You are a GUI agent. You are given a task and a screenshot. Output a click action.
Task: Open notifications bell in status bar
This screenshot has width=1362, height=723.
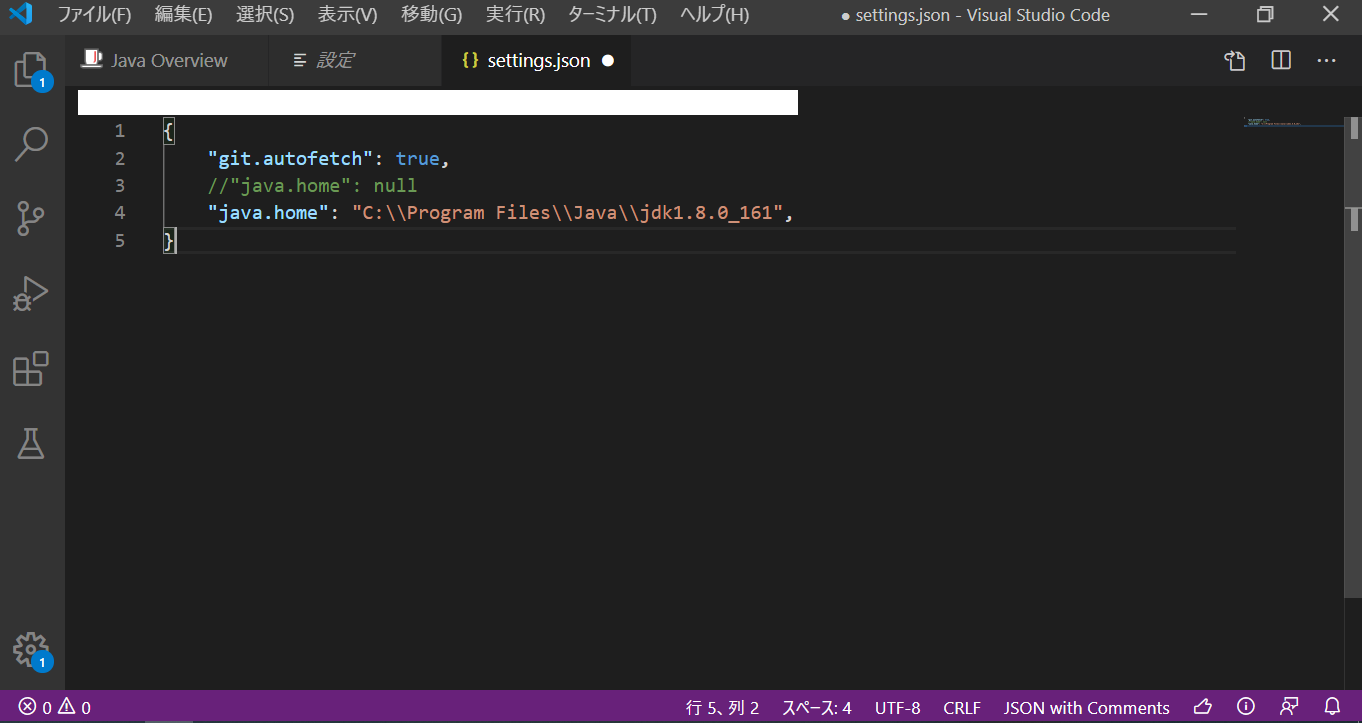pyautogui.click(x=1332, y=708)
